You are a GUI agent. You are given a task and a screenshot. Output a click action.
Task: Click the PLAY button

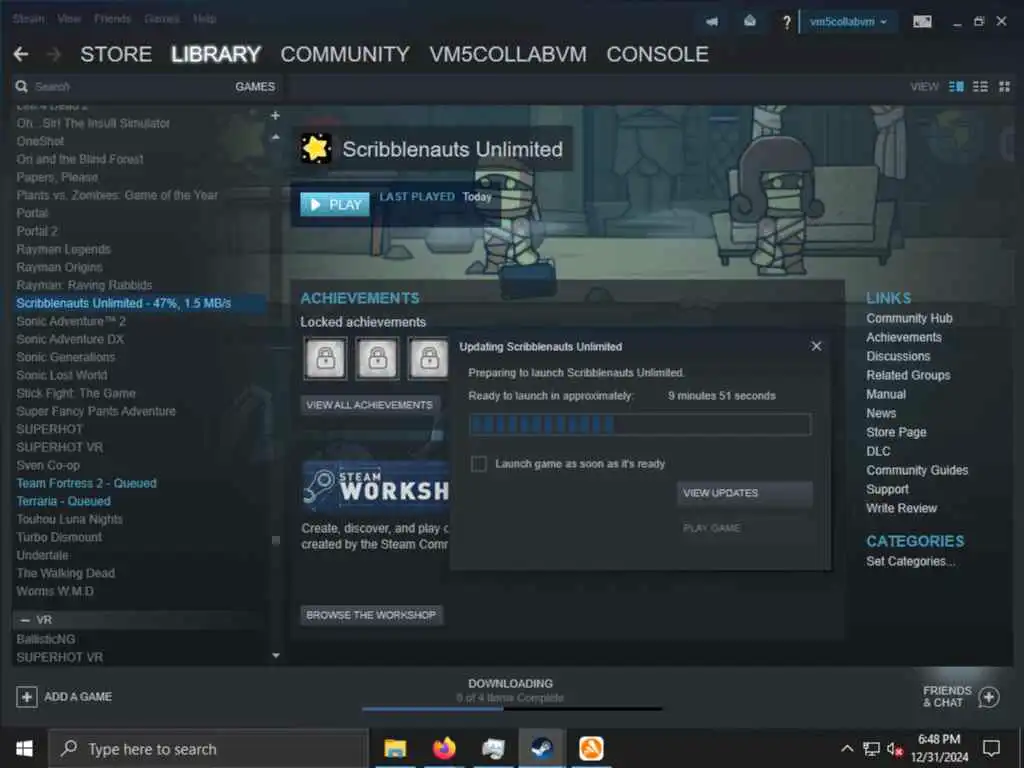coord(335,204)
